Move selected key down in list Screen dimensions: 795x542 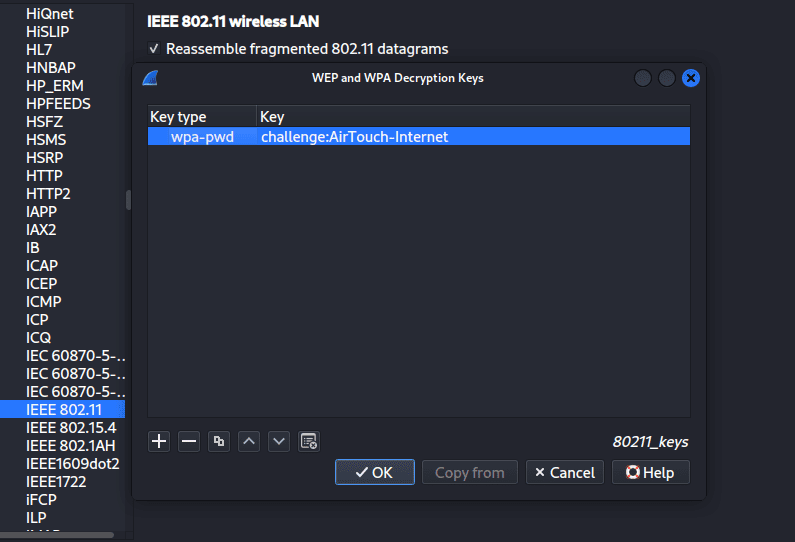pyautogui.click(x=279, y=441)
